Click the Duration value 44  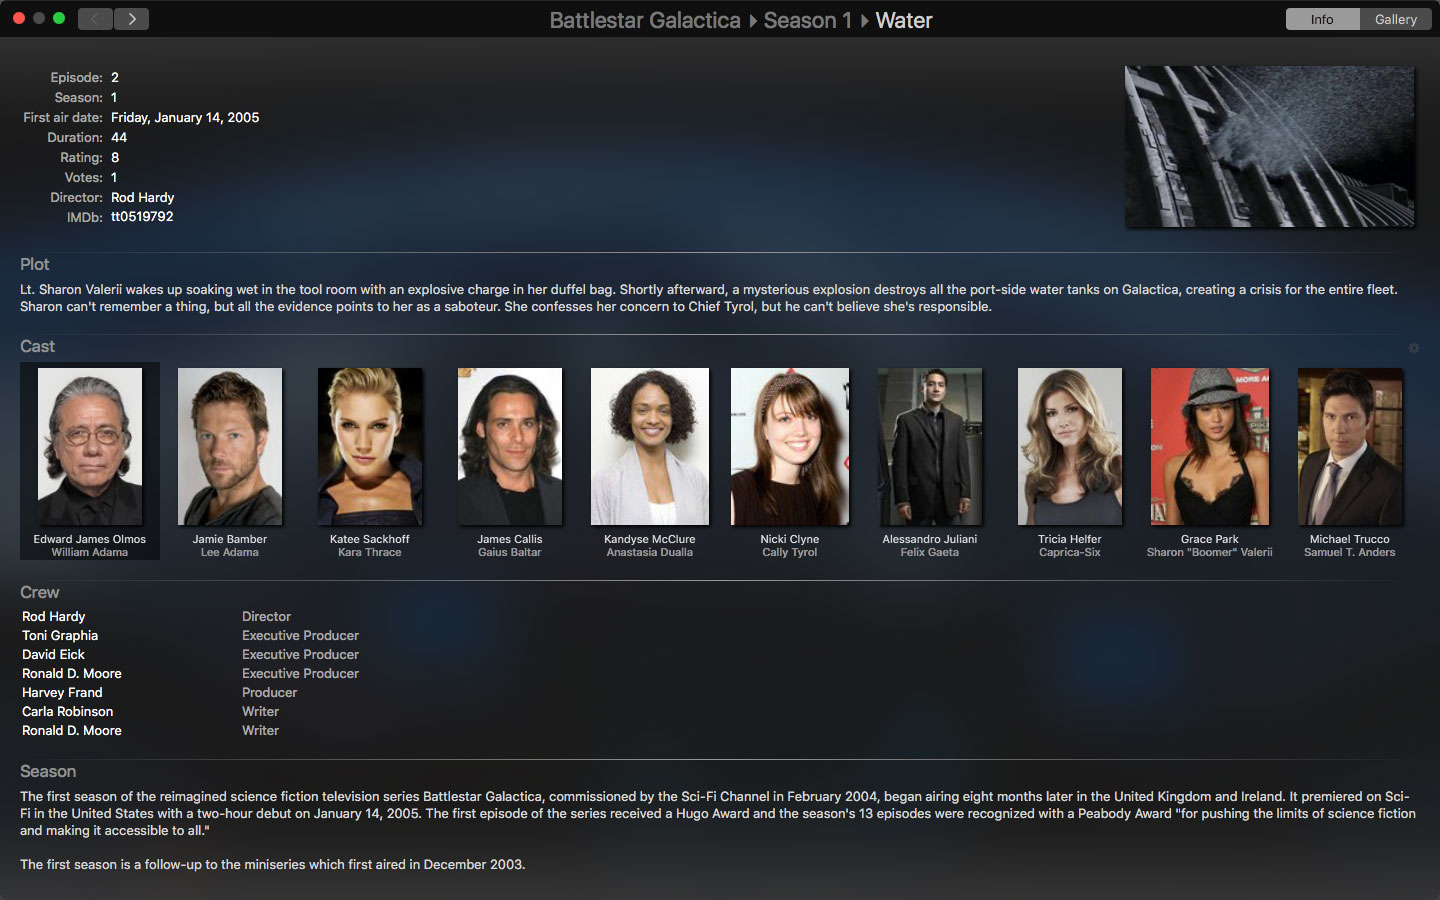(119, 137)
